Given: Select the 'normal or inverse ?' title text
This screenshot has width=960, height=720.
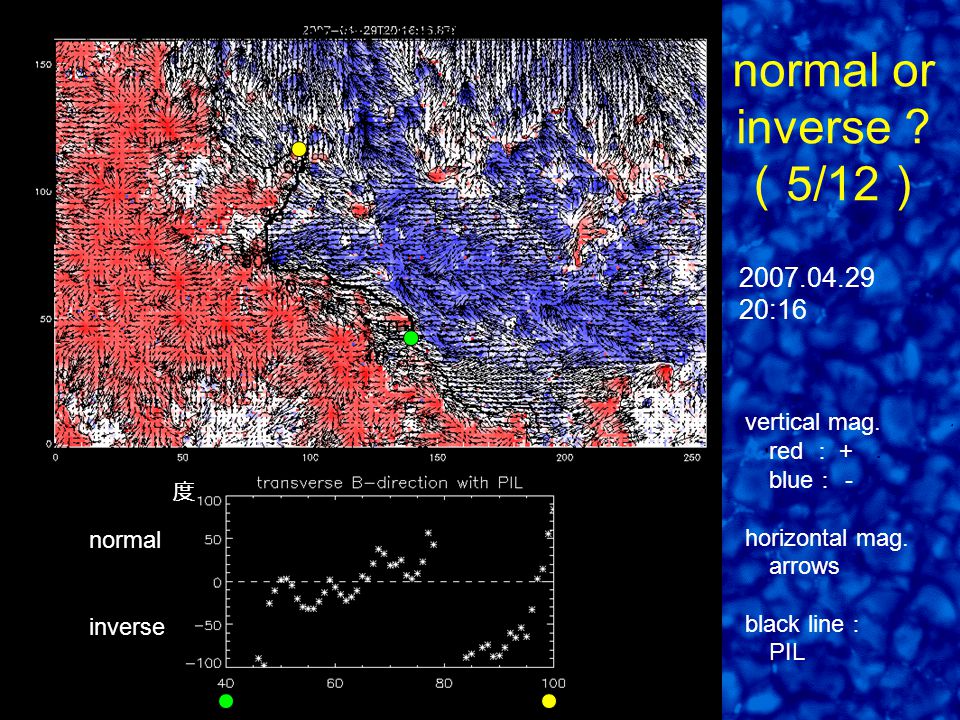Looking at the screenshot, I should (833, 99).
